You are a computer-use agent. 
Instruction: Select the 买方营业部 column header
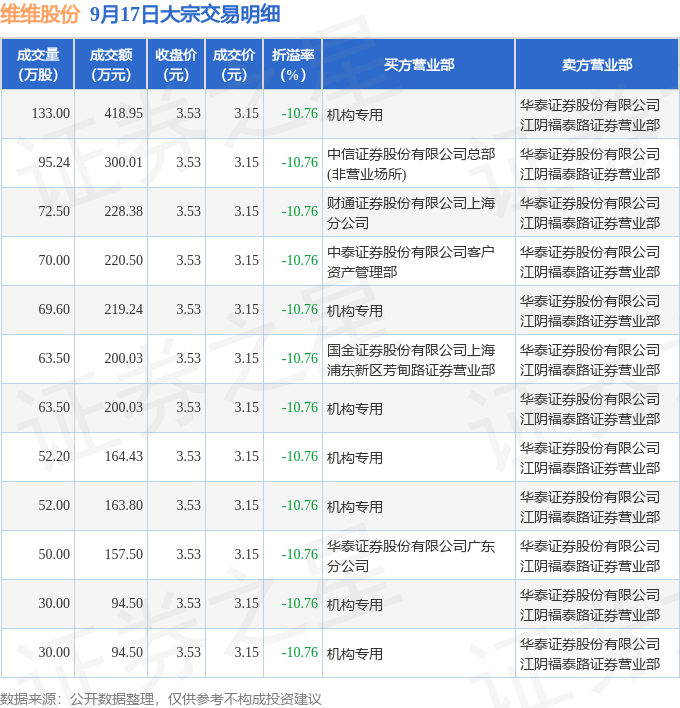click(419, 65)
